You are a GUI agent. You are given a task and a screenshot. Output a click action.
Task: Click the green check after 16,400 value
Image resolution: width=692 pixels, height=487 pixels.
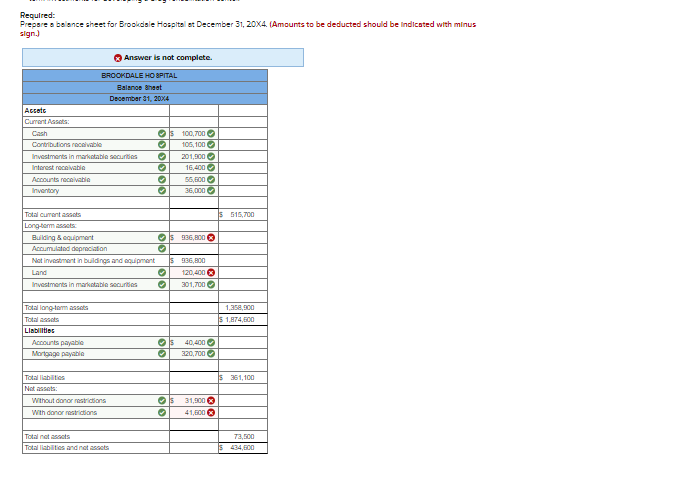(x=211, y=167)
